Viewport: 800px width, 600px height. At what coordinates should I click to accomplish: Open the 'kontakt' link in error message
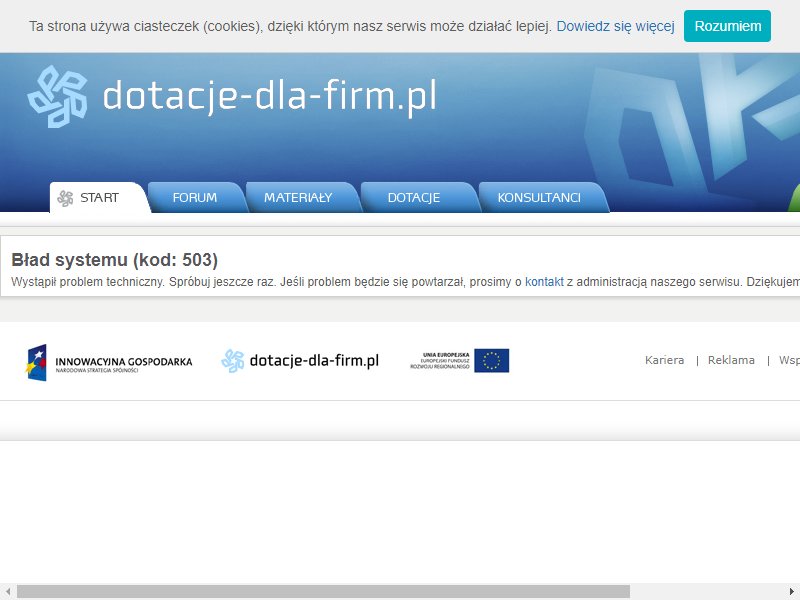tap(544, 282)
